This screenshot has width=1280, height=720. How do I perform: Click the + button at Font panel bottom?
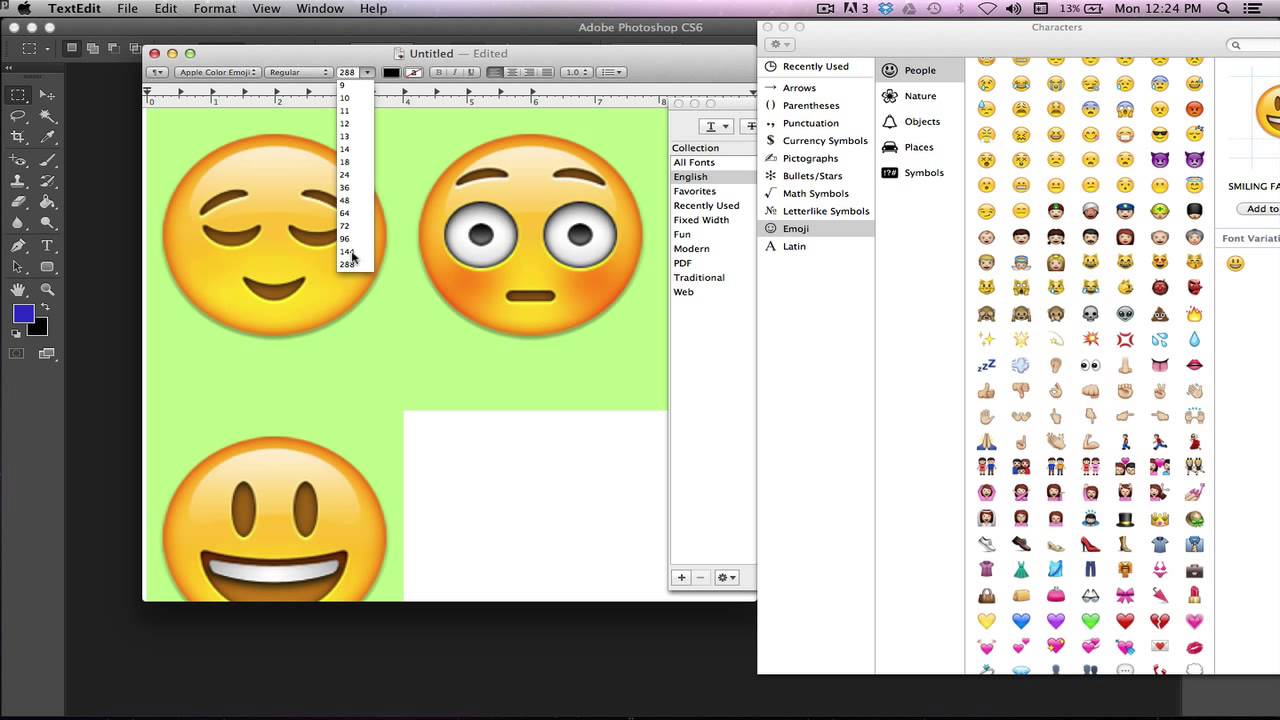pyautogui.click(x=681, y=577)
